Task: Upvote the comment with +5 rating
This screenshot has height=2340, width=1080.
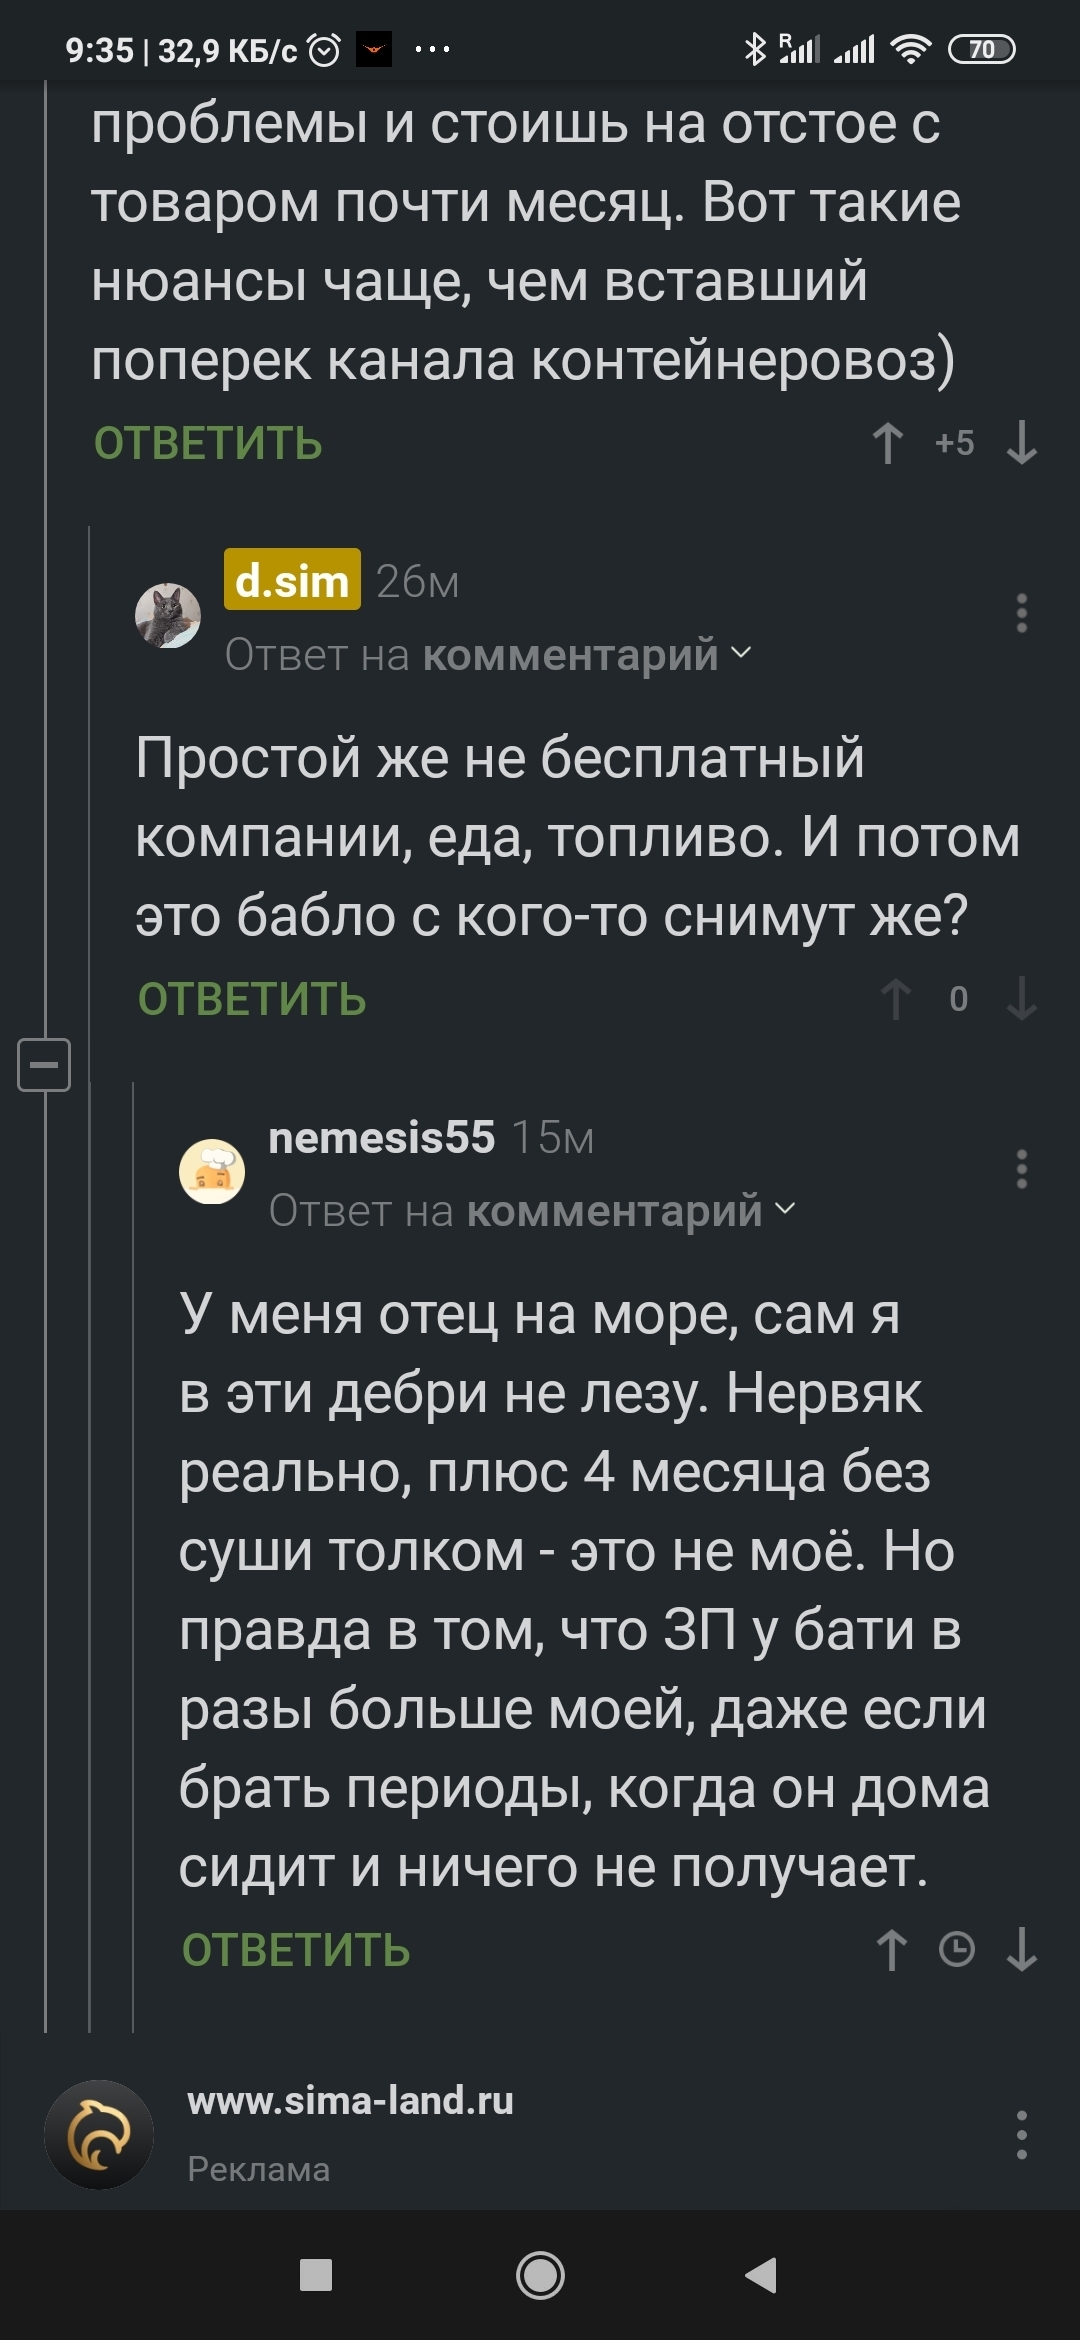Action: coord(888,443)
